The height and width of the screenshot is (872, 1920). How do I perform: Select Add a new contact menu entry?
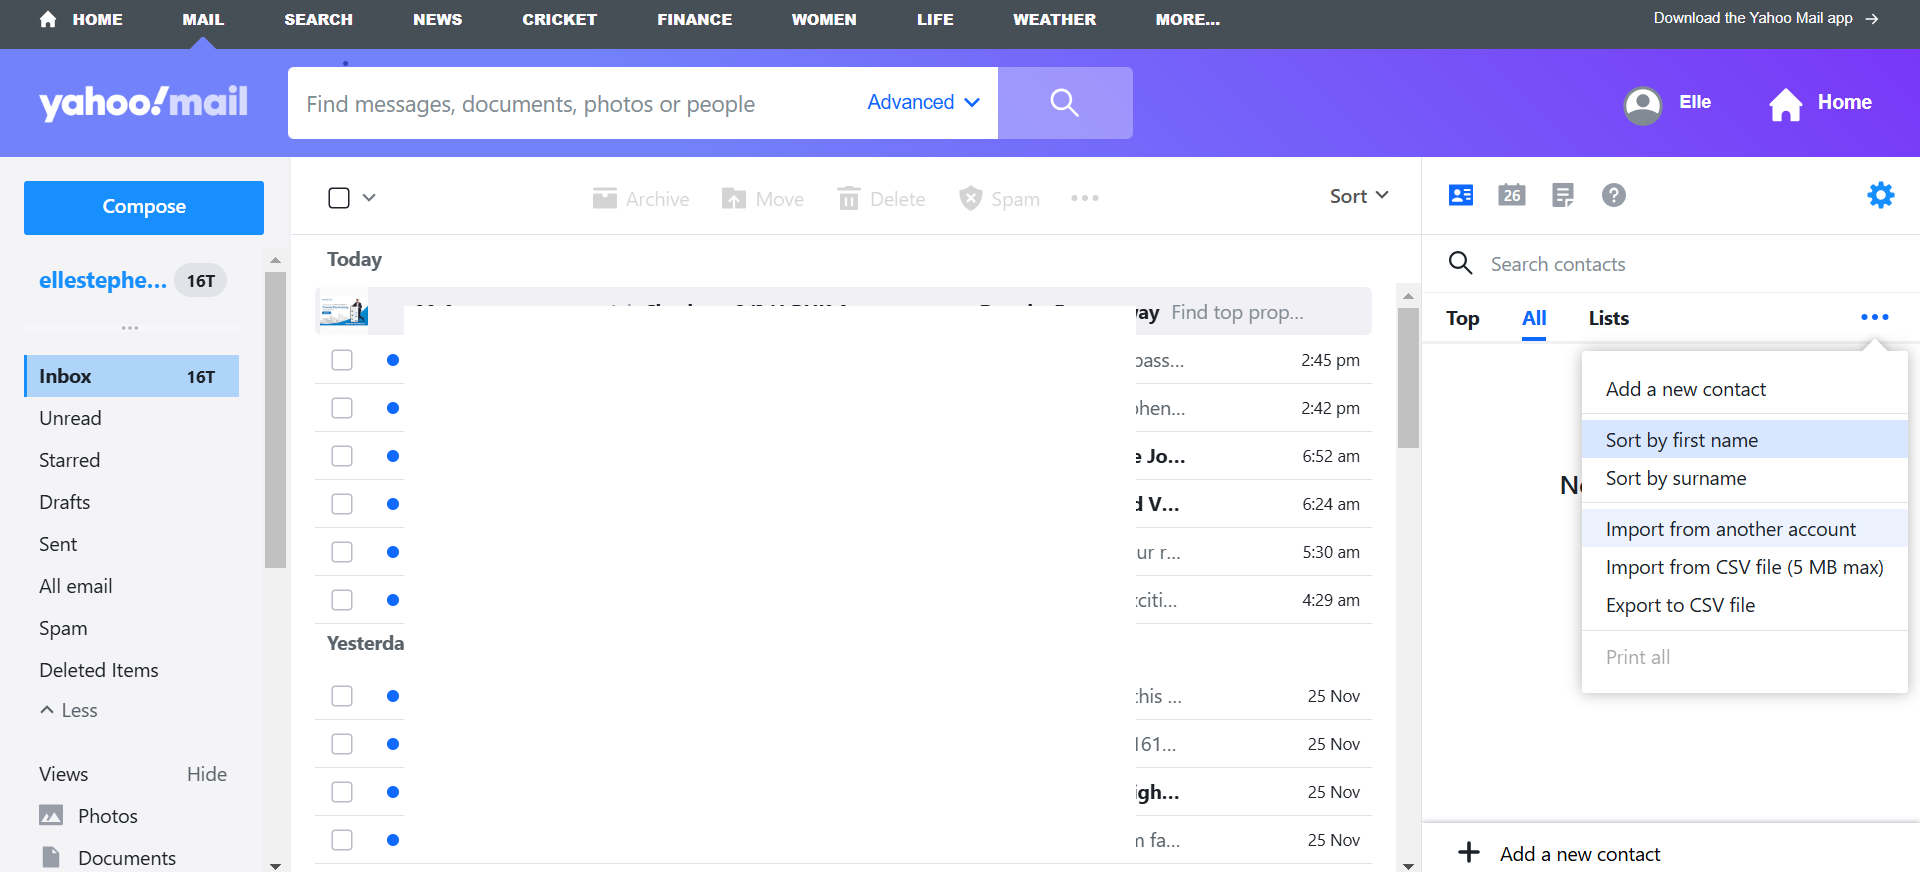pos(1745,389)
